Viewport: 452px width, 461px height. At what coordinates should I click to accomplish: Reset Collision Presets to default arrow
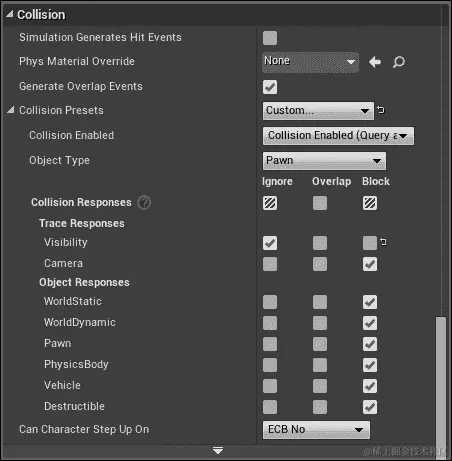tap(381, 110)
